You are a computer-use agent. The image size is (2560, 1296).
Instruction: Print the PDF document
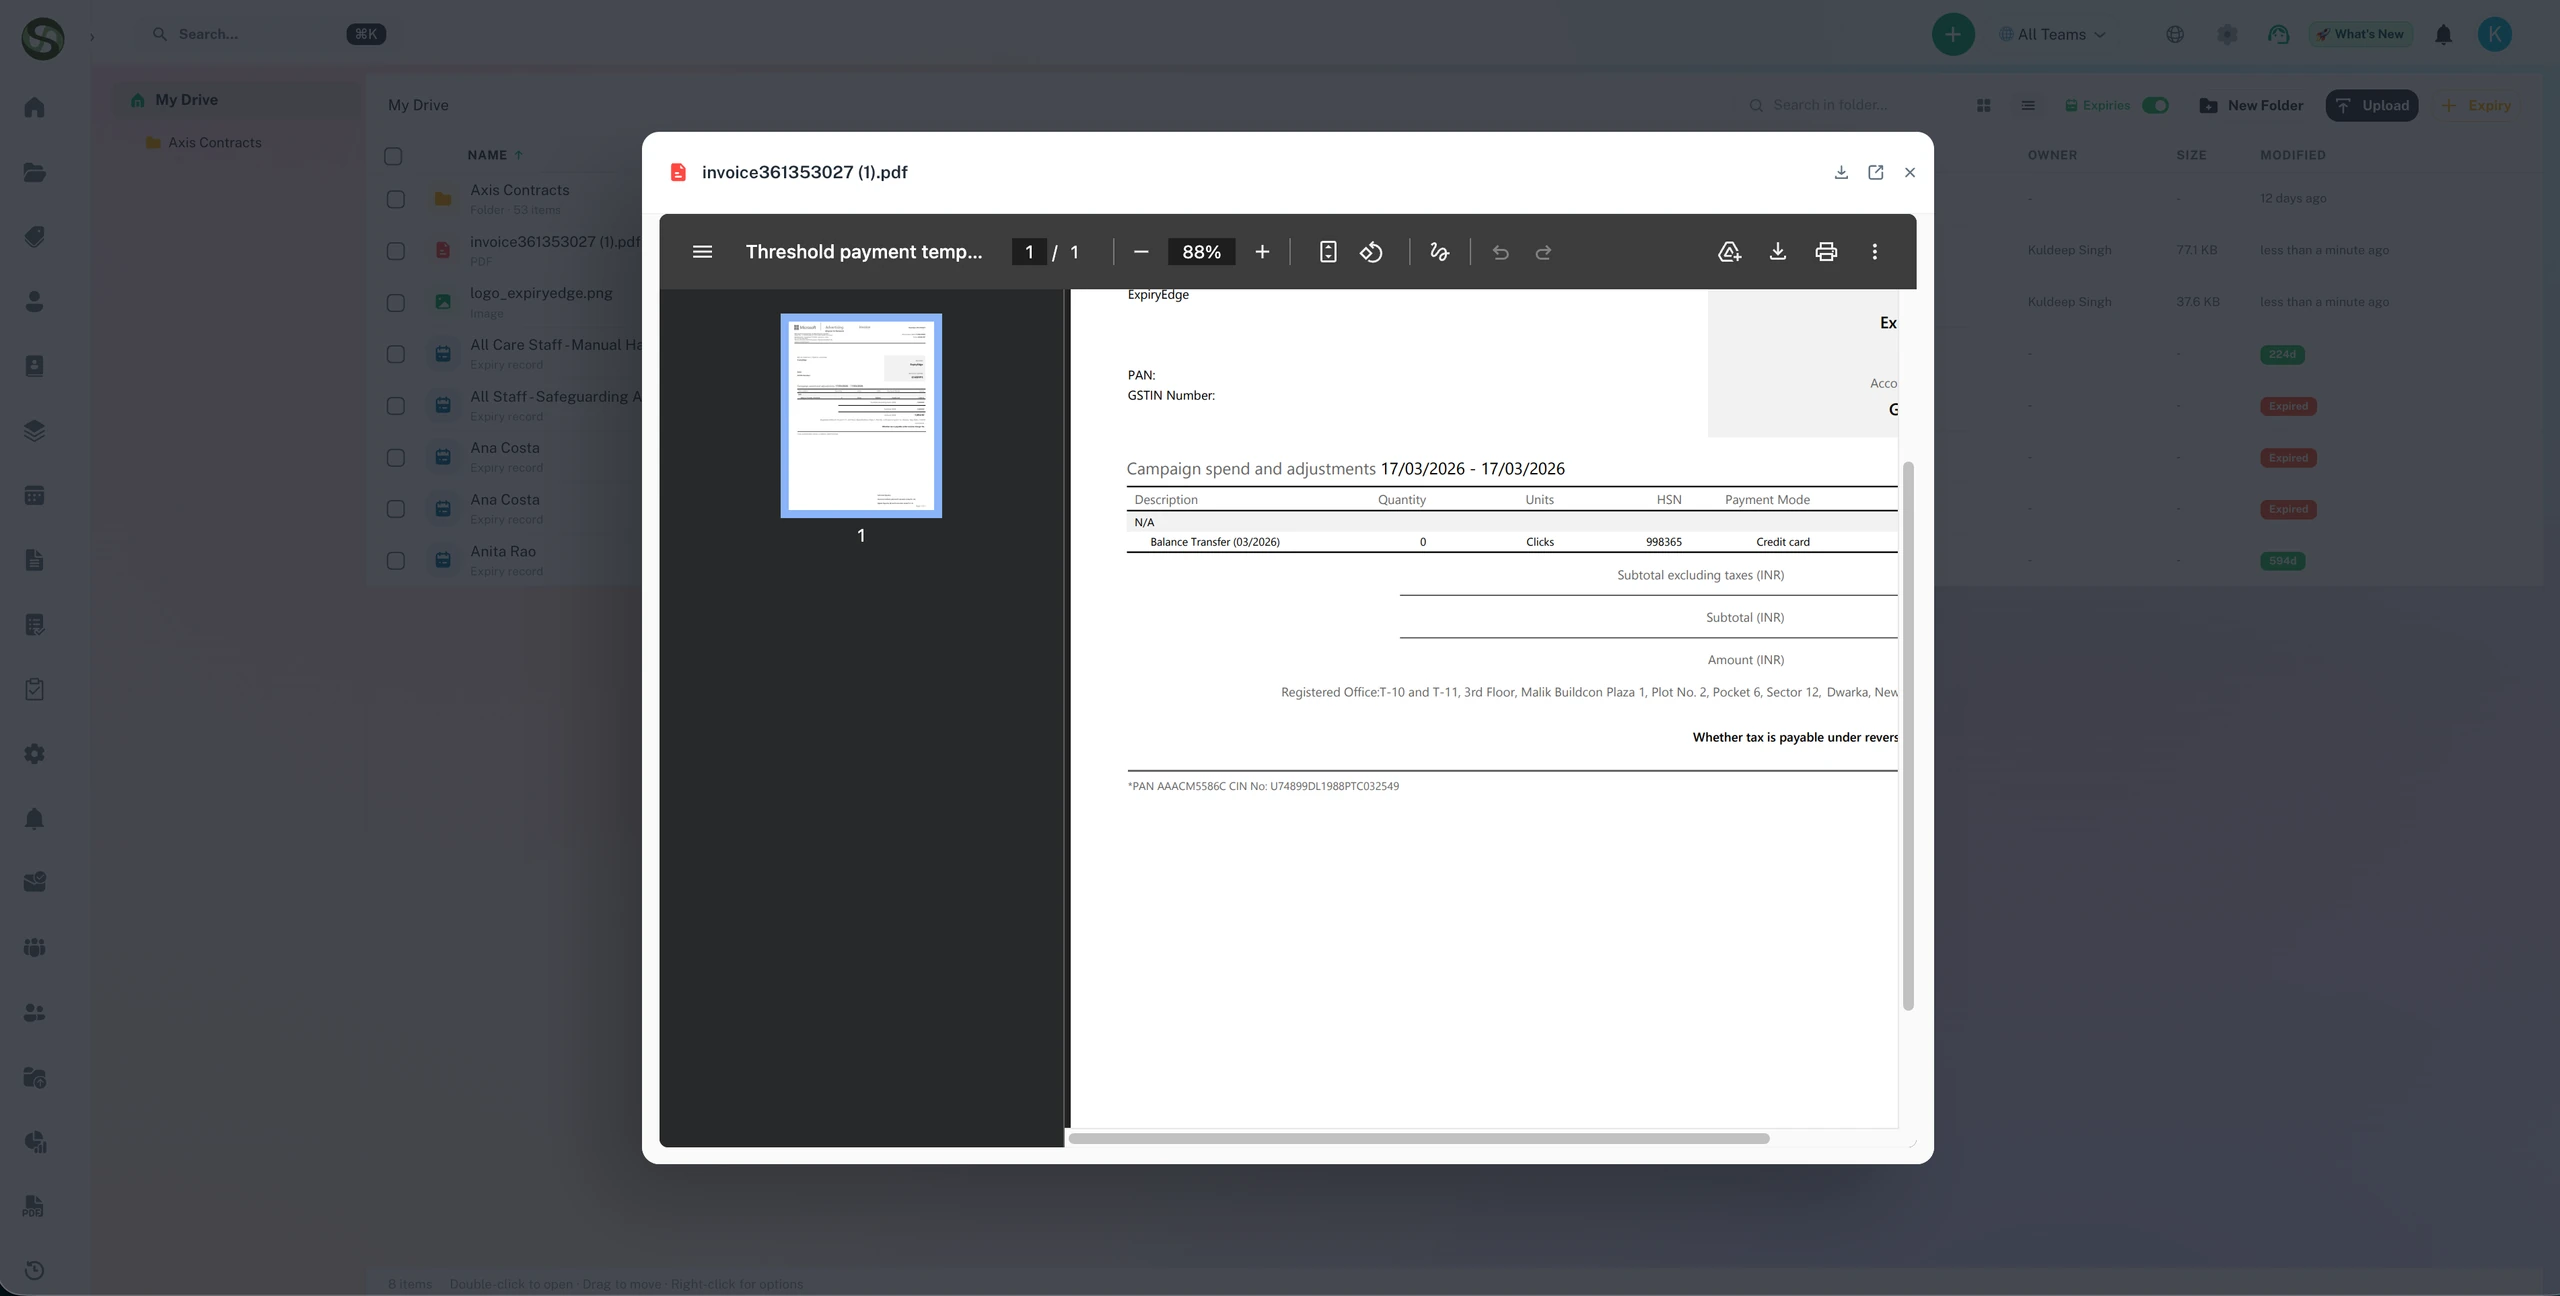(x=1826, y=252)
